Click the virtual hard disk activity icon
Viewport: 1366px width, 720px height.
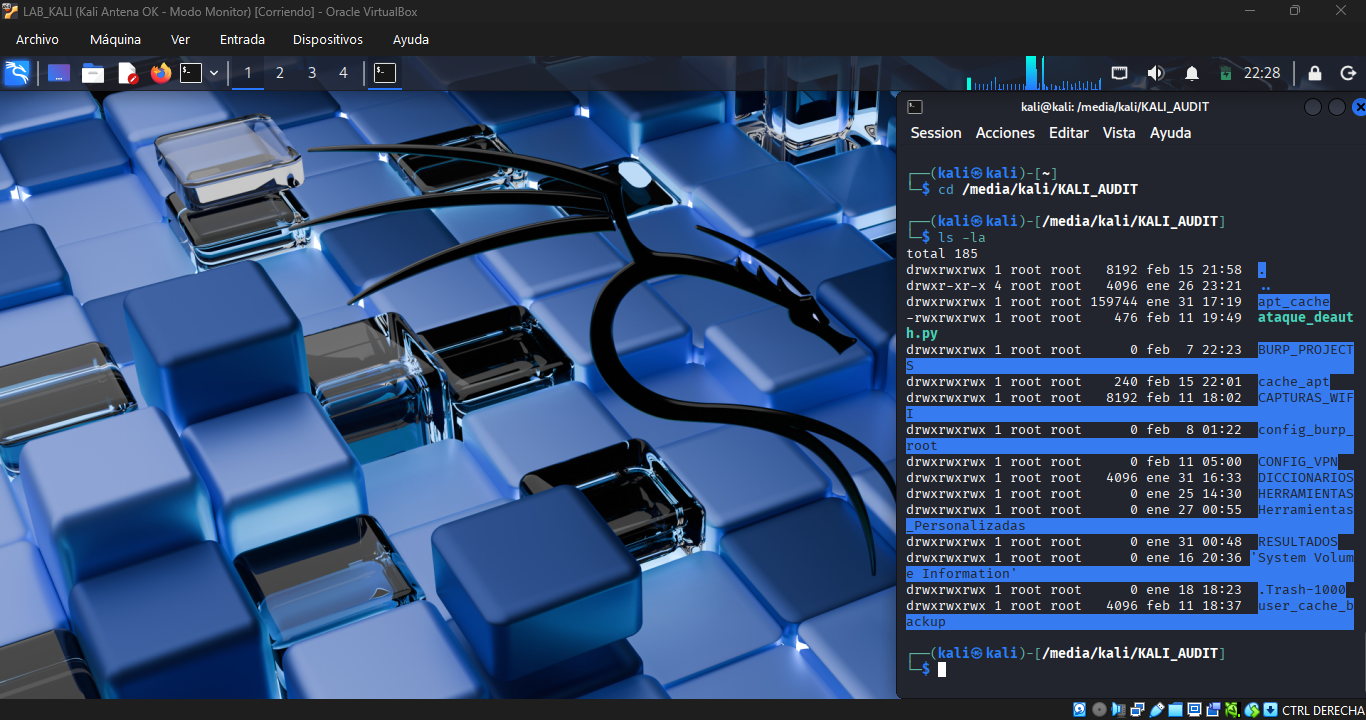1080,709
